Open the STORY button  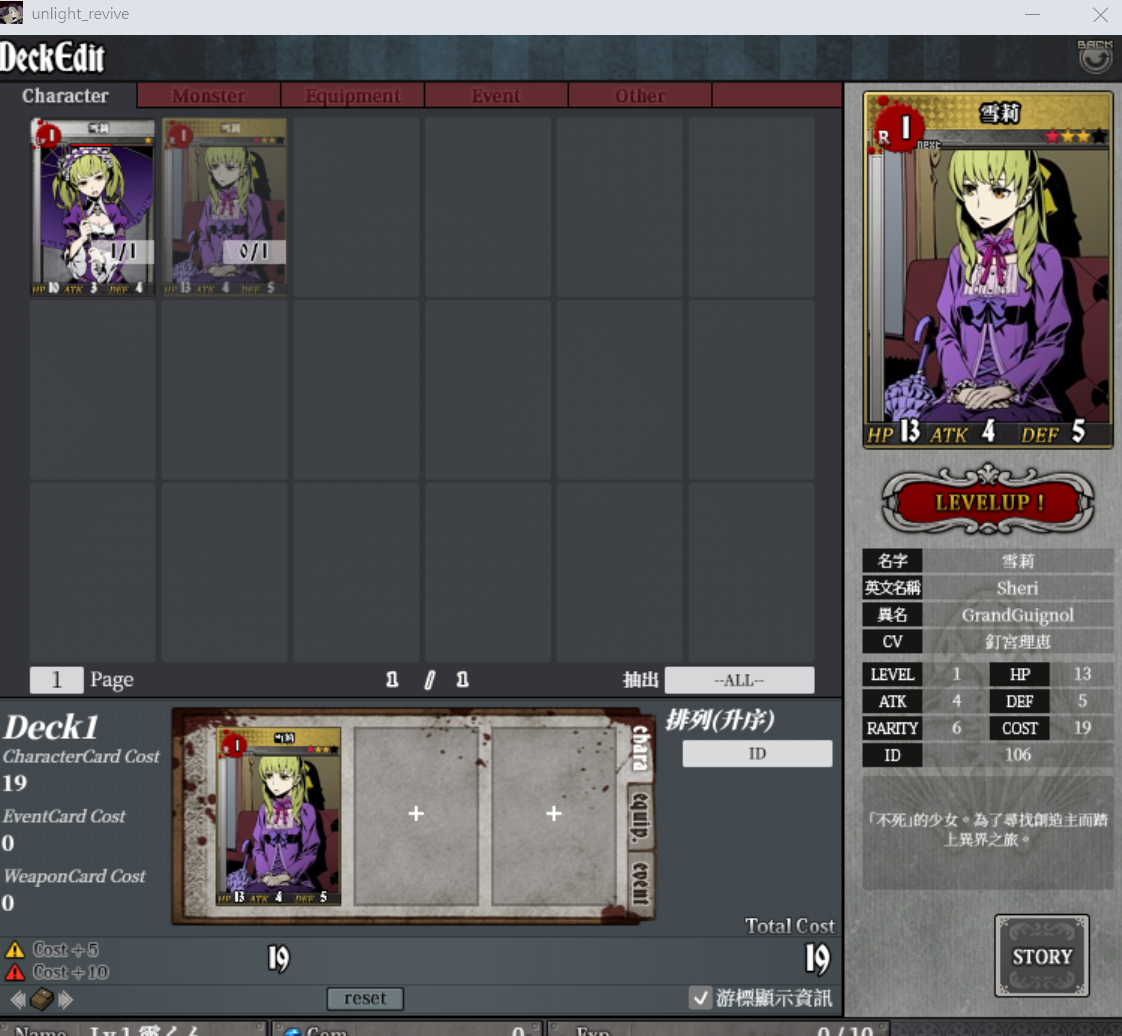[x=1042, y=956]
